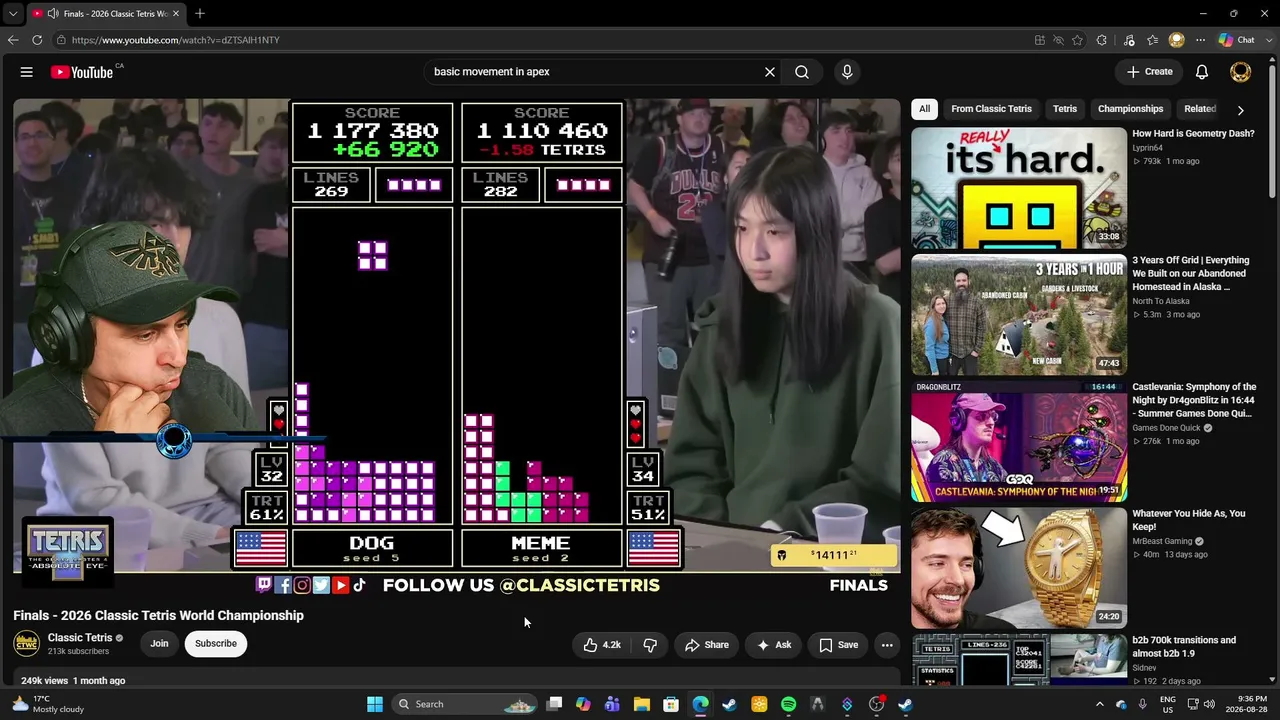Viewport: 1280px width, 720px height.
Task: Open the browser profile avatar
Action: point(1177,40)
